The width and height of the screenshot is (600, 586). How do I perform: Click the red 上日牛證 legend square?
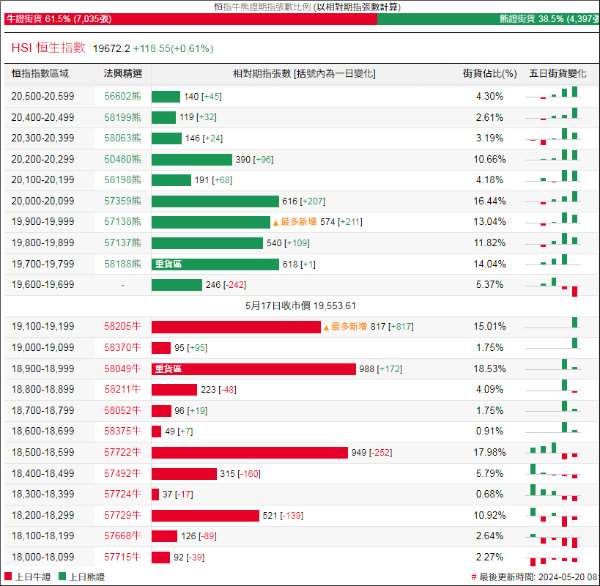click(8, 576)
